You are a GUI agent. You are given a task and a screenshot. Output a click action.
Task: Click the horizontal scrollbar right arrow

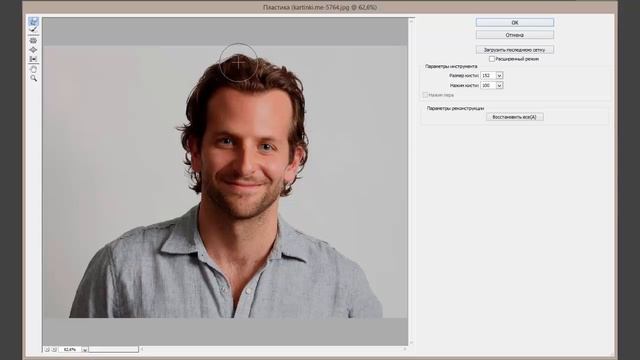click(x=405, y=349)
